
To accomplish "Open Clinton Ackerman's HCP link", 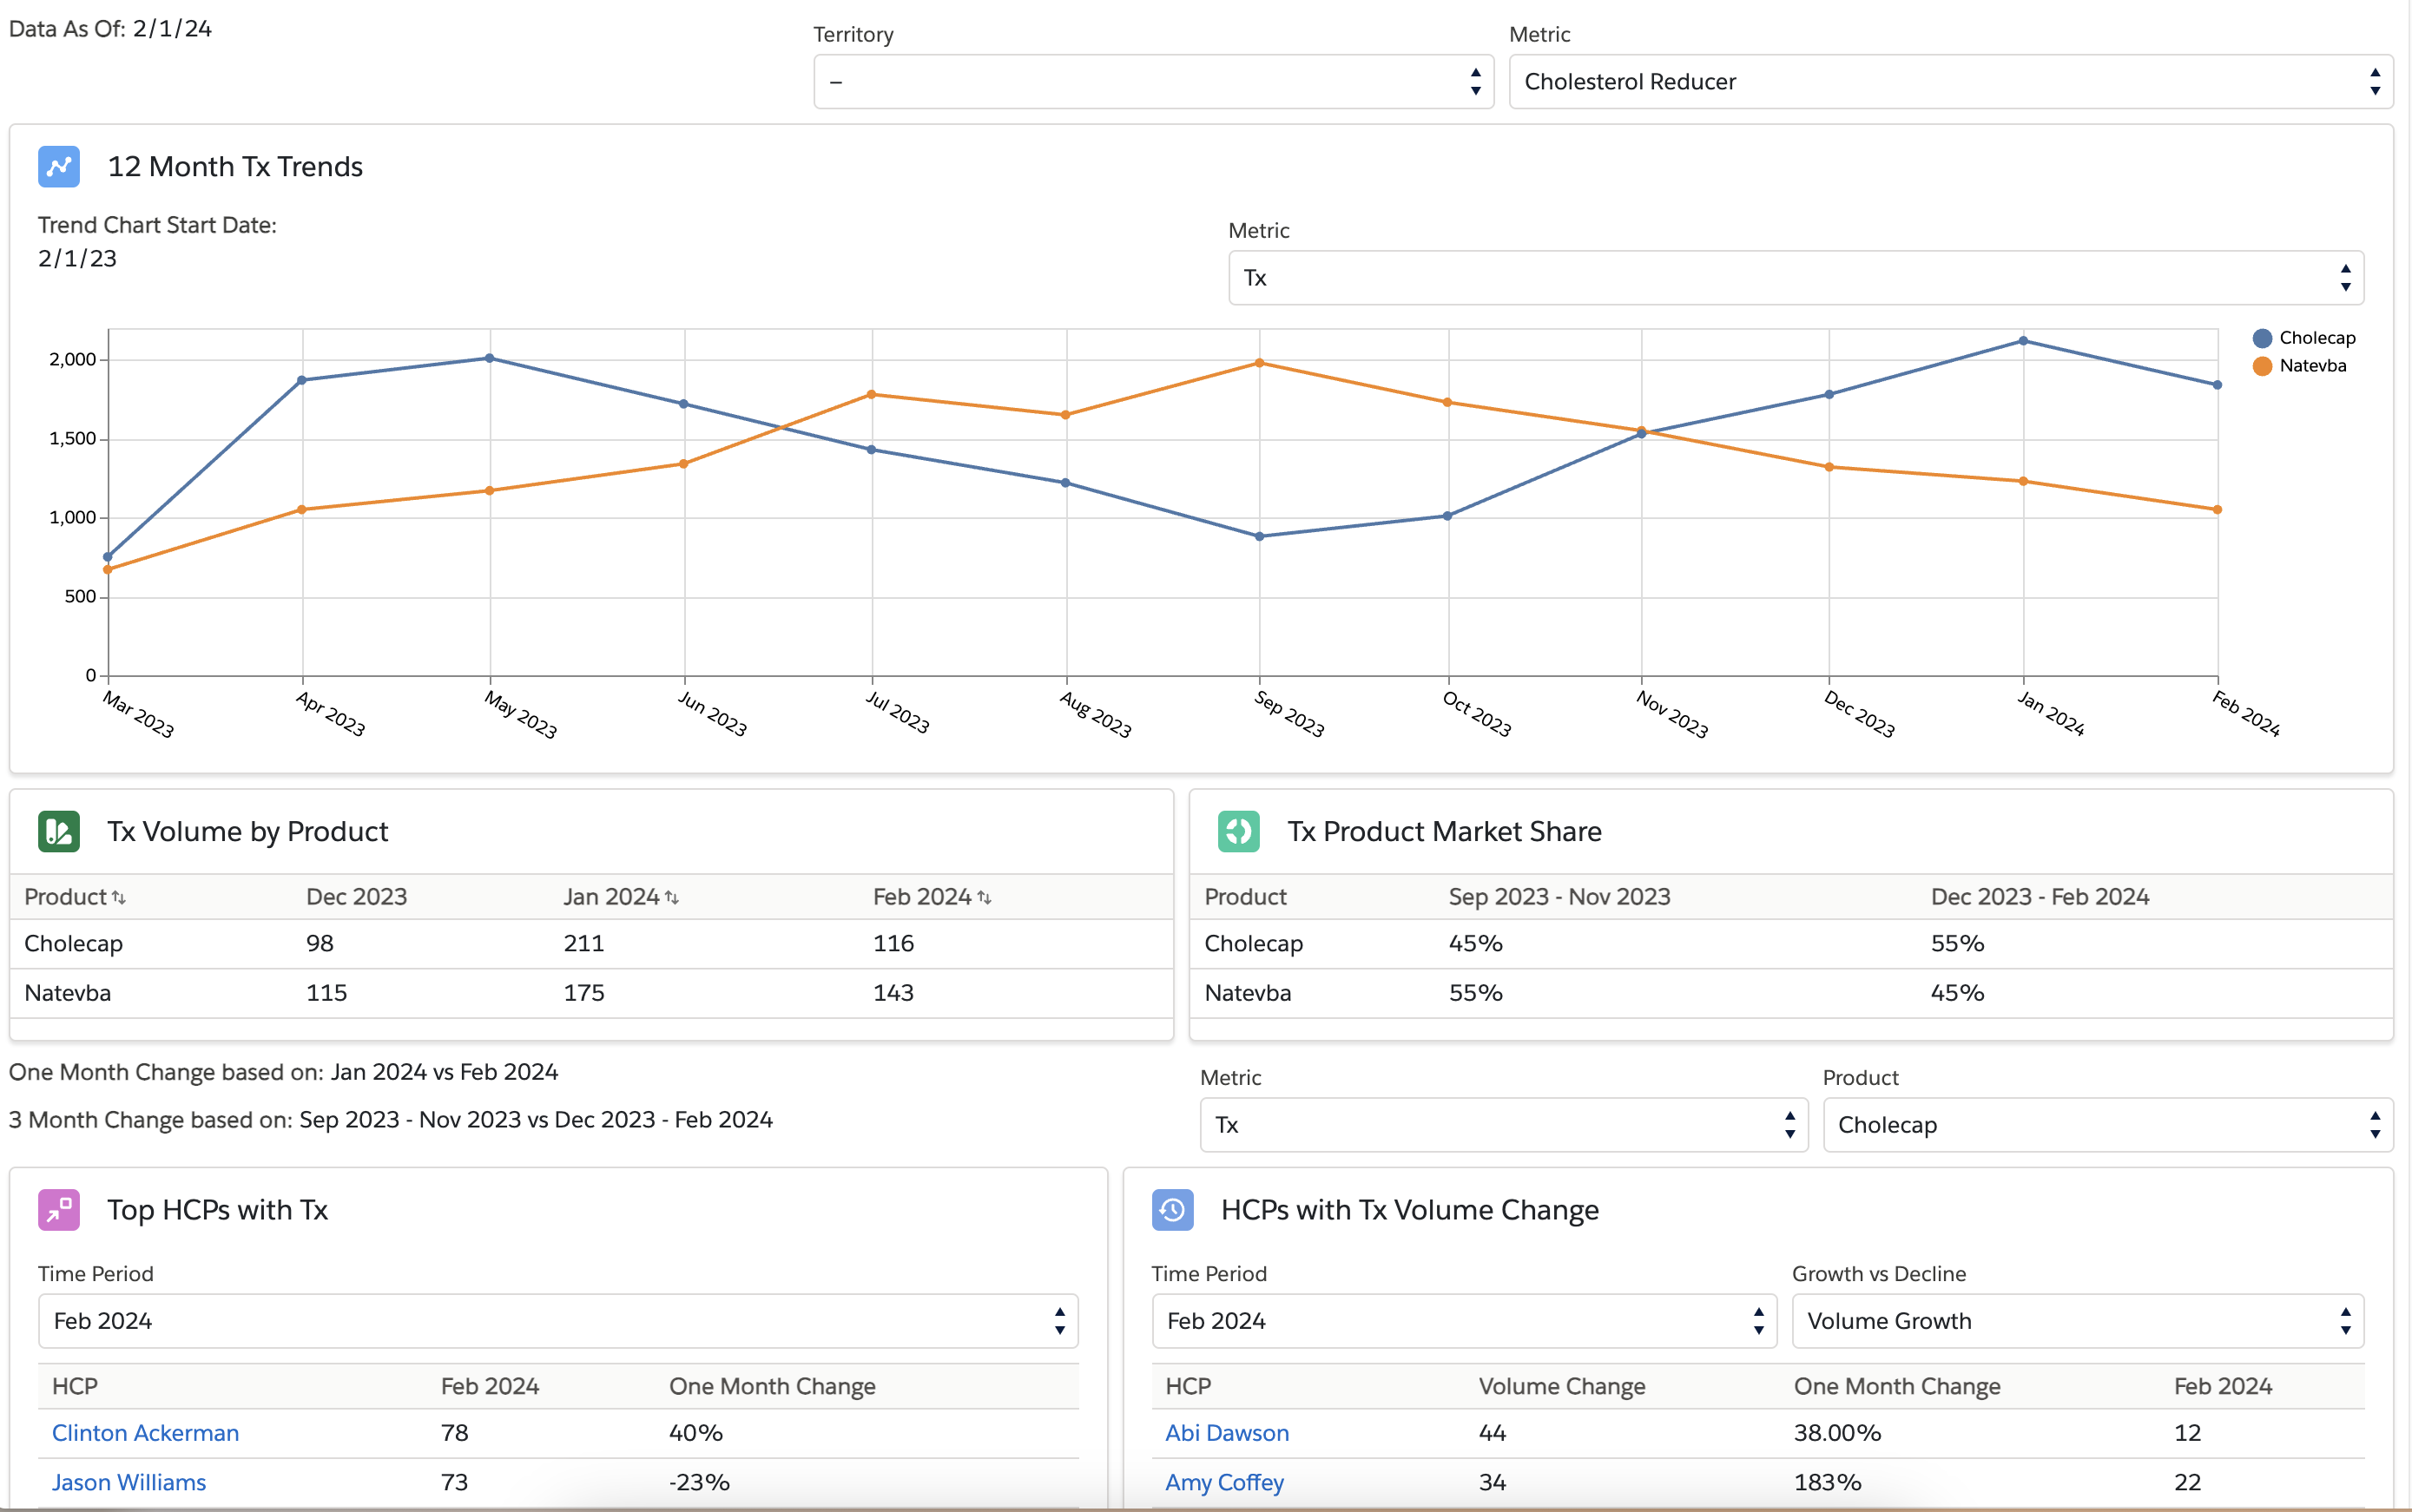I will [145, 1433].
